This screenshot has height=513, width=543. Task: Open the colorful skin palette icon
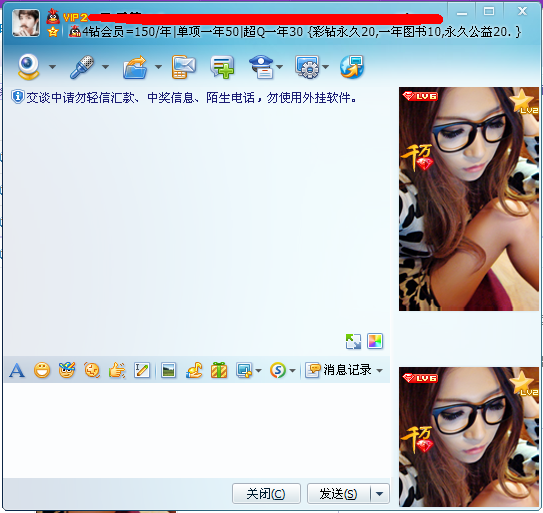375,341
